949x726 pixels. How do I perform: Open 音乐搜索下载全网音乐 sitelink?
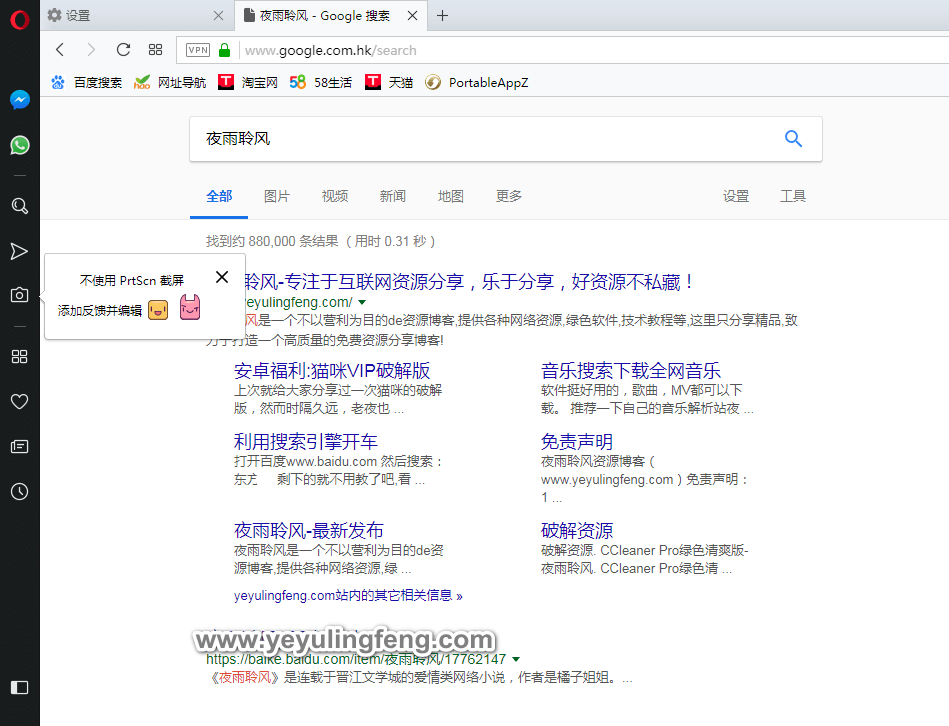(631, 370)
